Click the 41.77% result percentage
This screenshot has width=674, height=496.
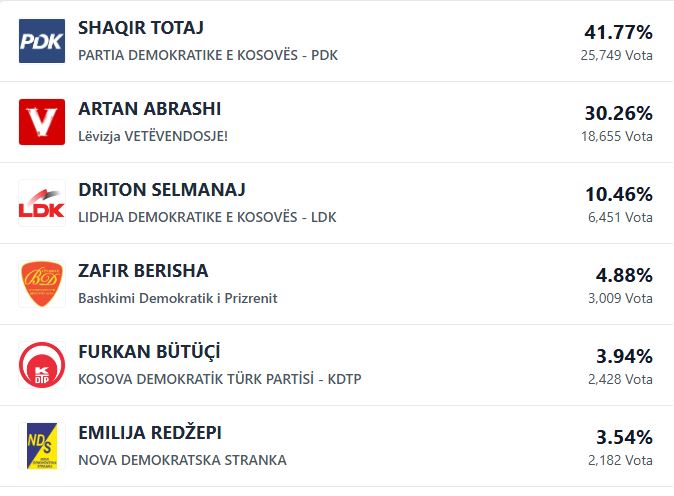618,32
